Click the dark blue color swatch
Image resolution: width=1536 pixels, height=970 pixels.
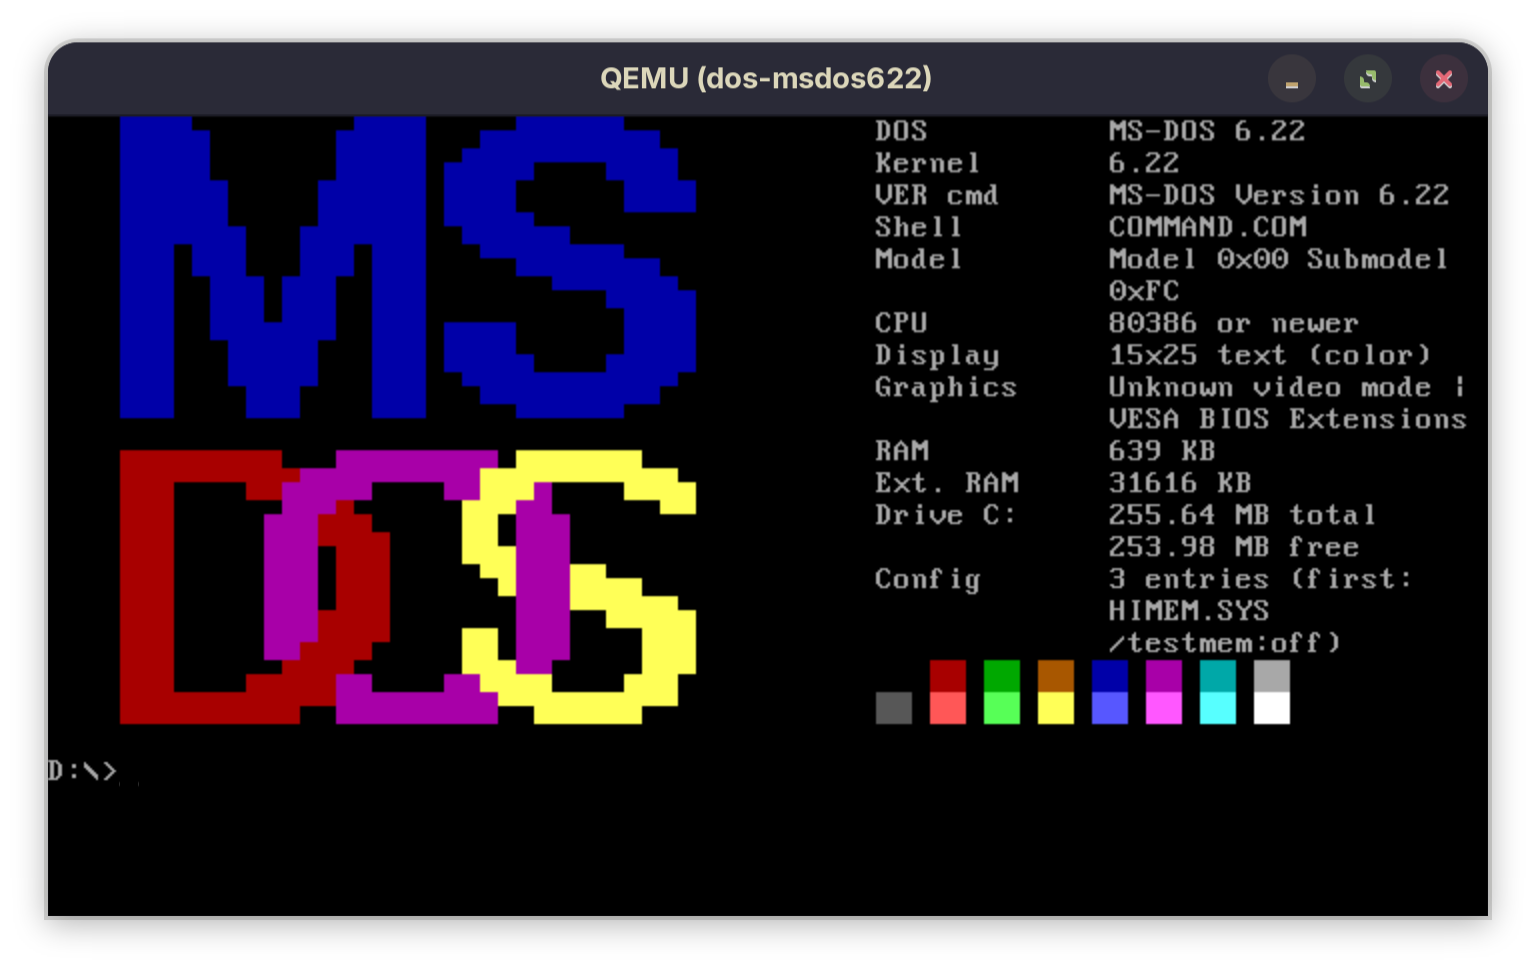tap(1109, 676)
